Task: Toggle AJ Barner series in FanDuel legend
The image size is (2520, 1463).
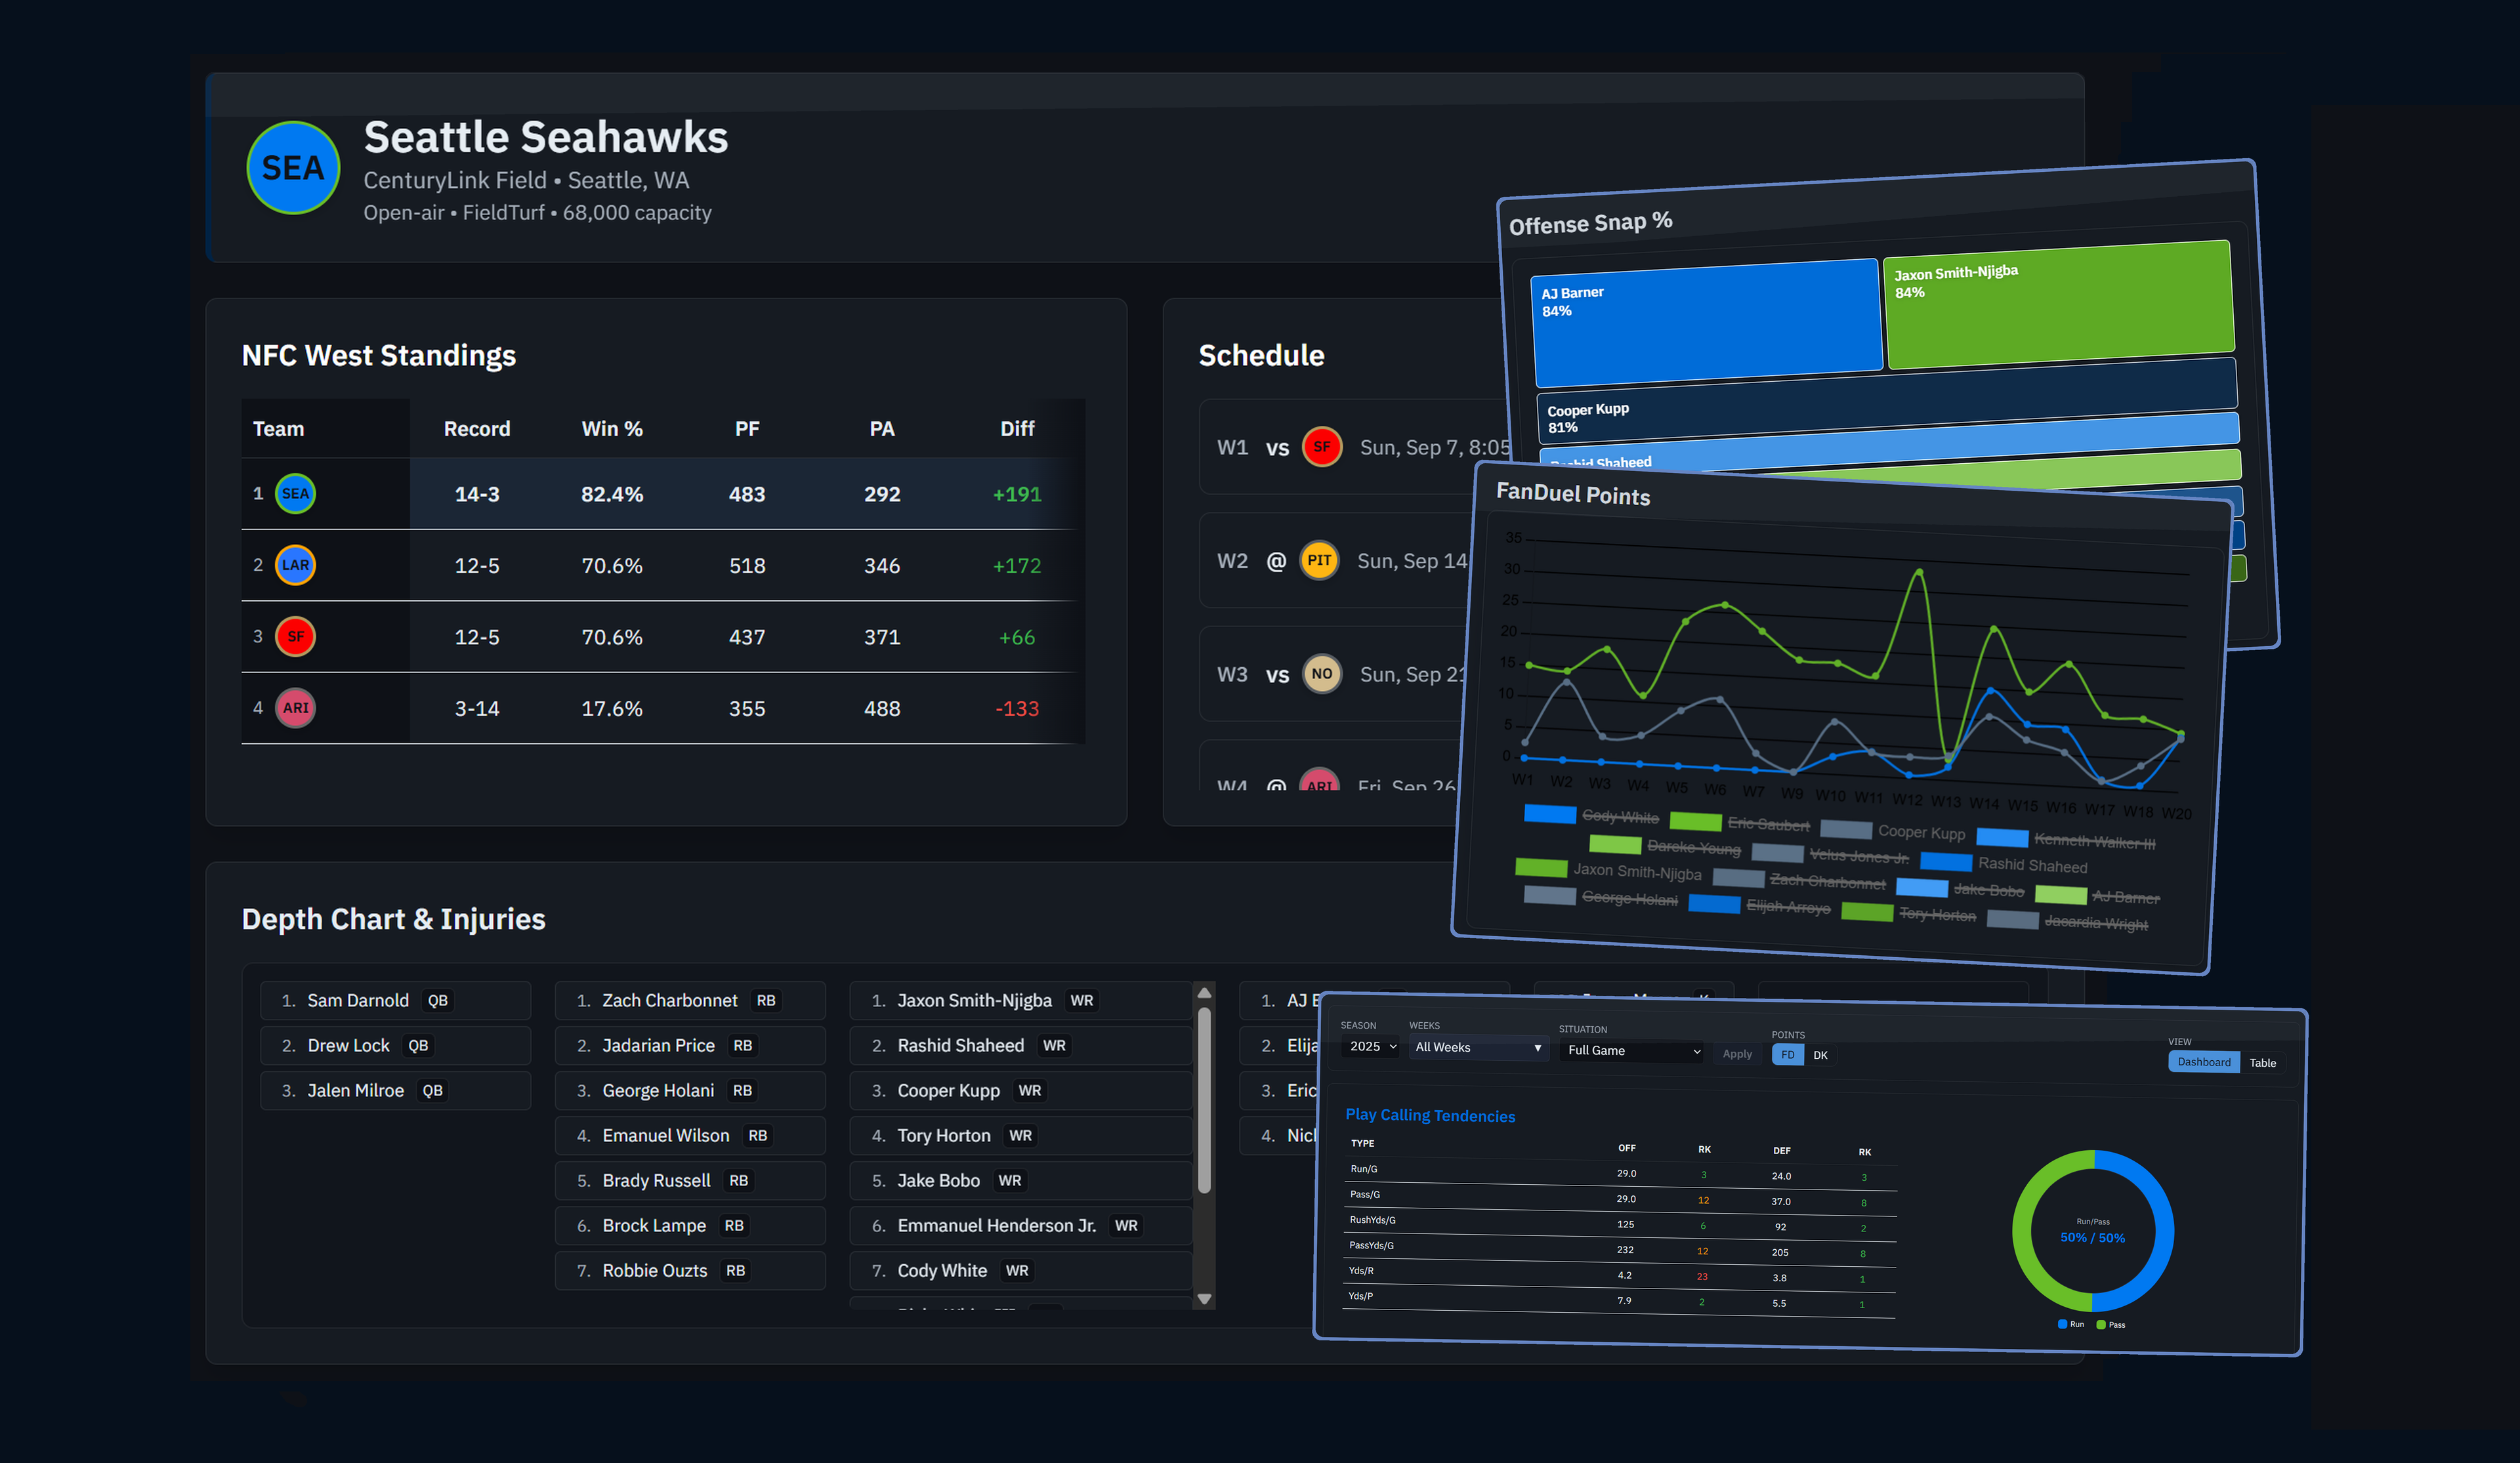Action: point(2097,896)
